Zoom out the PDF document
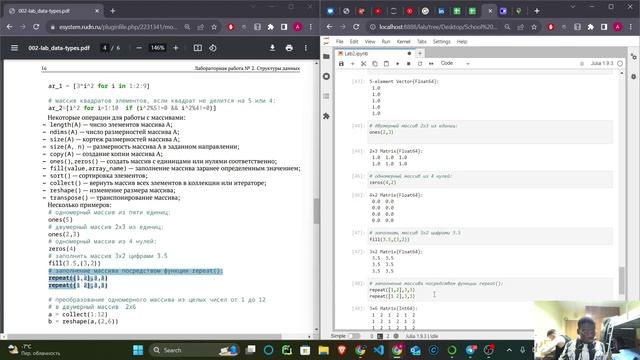The width and height of the screenshot is (640, 360). click(139, 48)
